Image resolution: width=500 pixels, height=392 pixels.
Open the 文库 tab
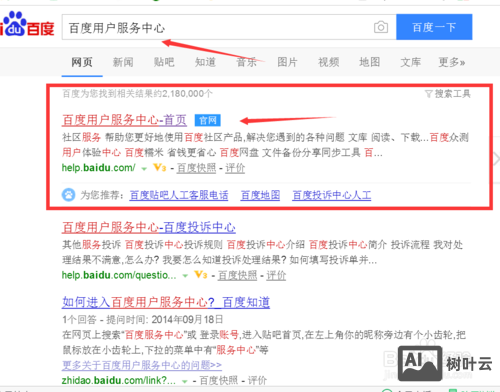tap(411, 62)
